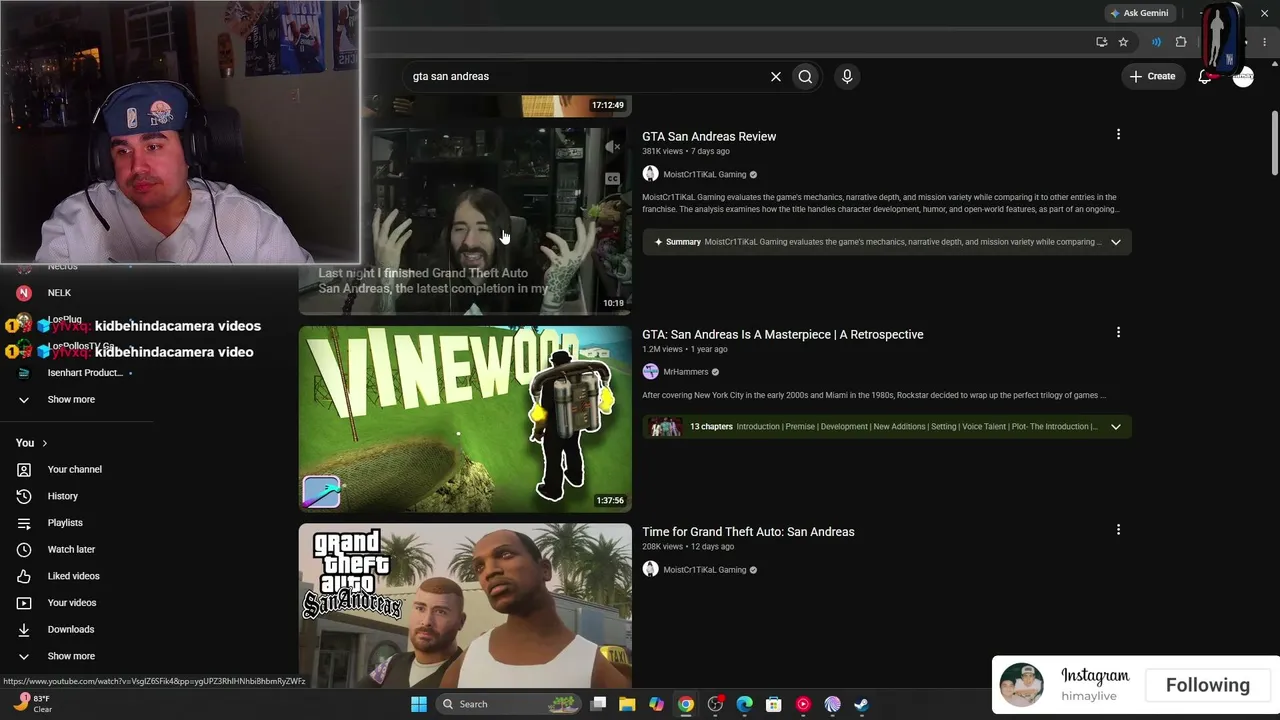The image size is (1280, 720).
Task: Open OBS Studio from the taskbar
Action: click(x=715, y=704)
